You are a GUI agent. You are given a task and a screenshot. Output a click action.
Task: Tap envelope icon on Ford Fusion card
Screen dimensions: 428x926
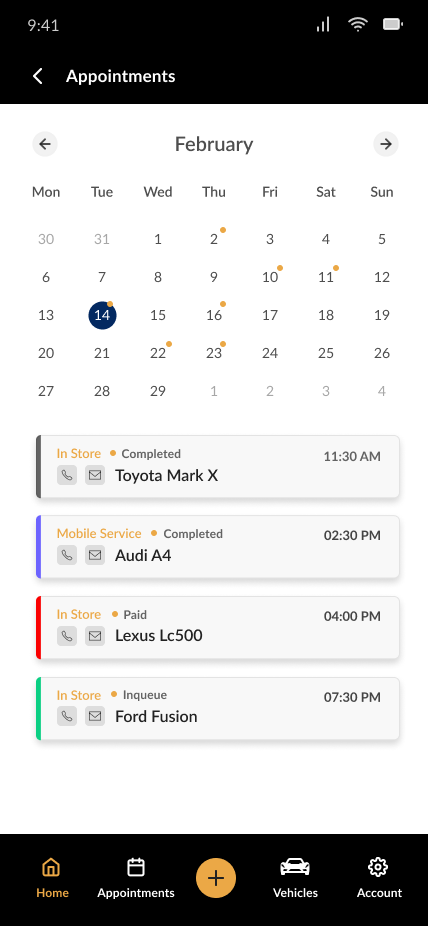95,716
